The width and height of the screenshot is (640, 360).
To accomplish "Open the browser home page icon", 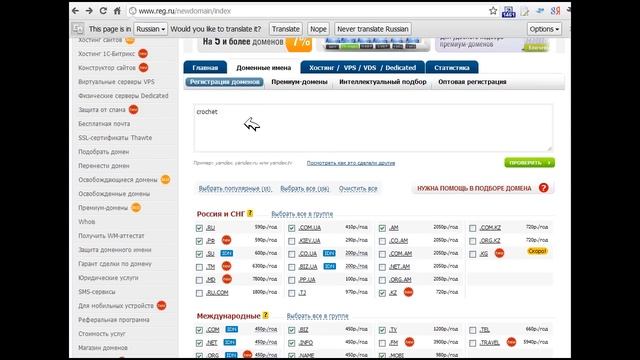I will (x=117, y=11).
